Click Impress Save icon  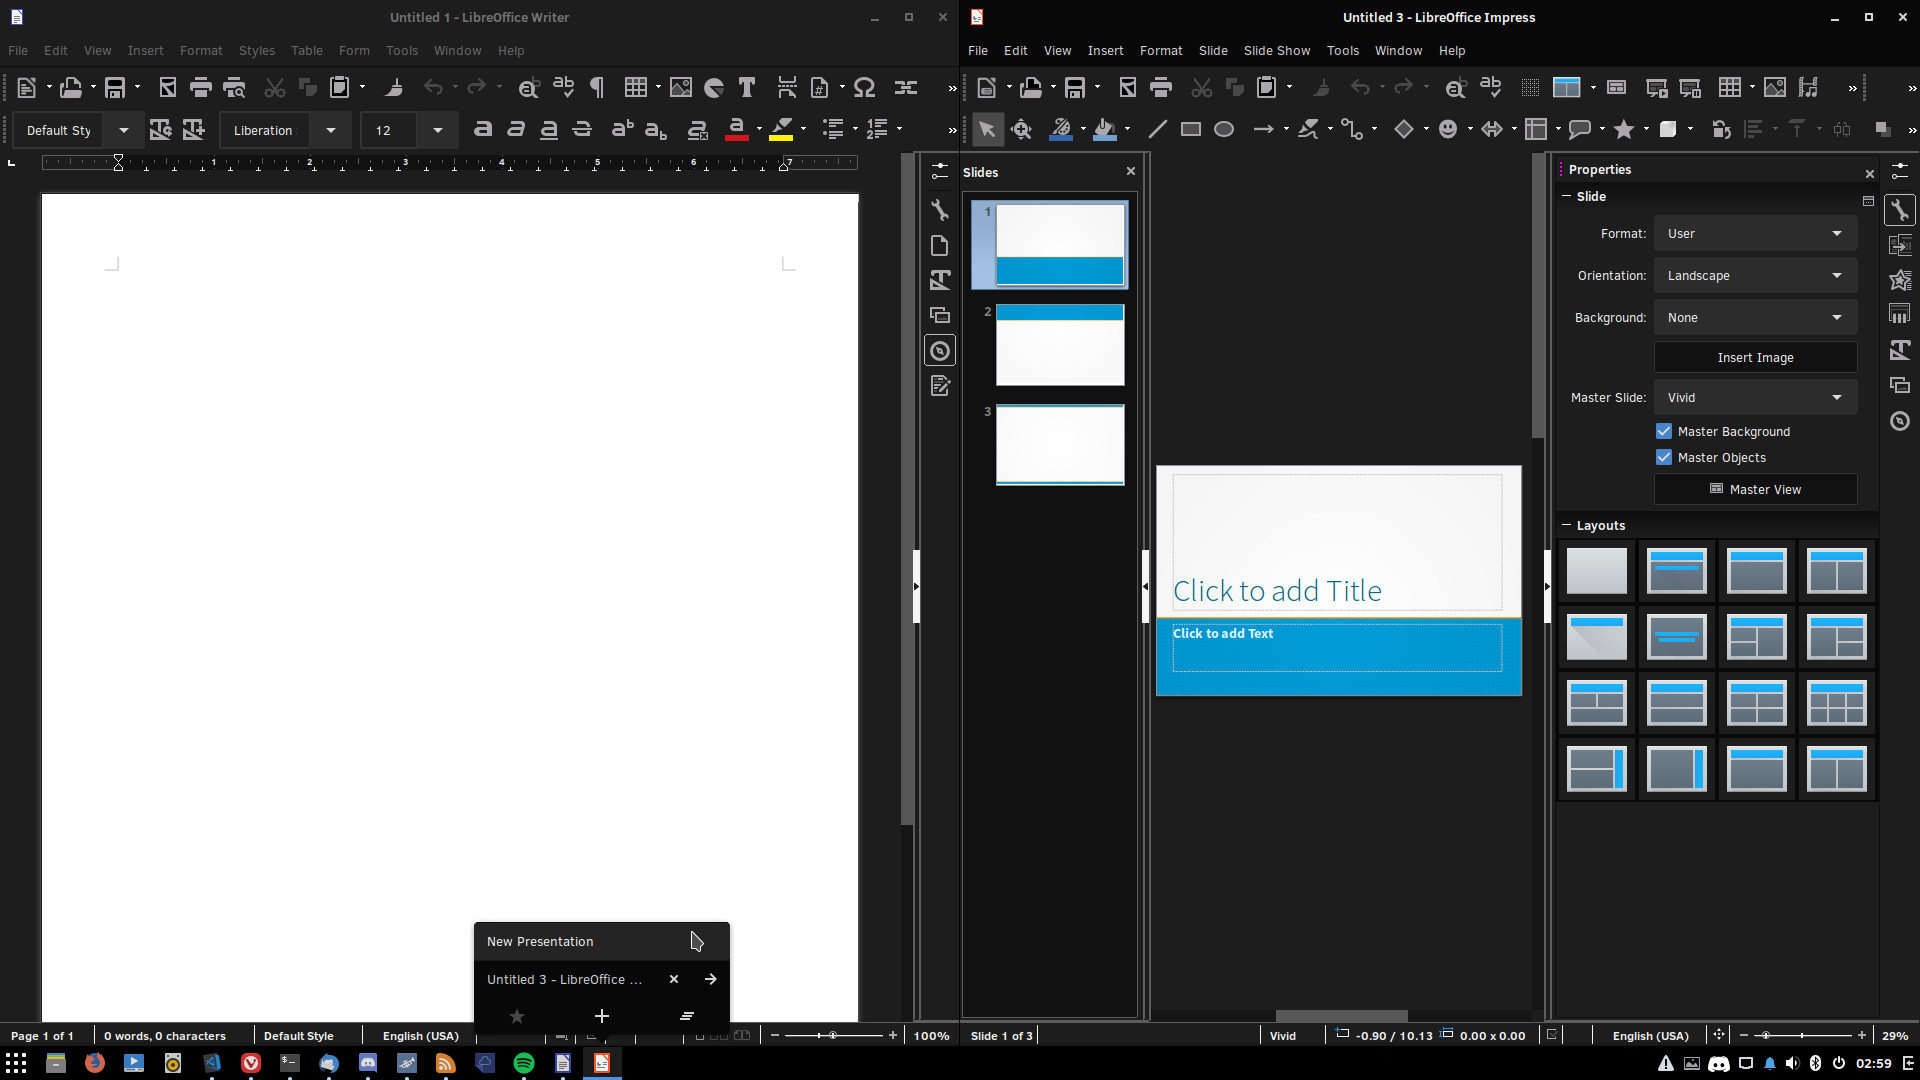1075,88
